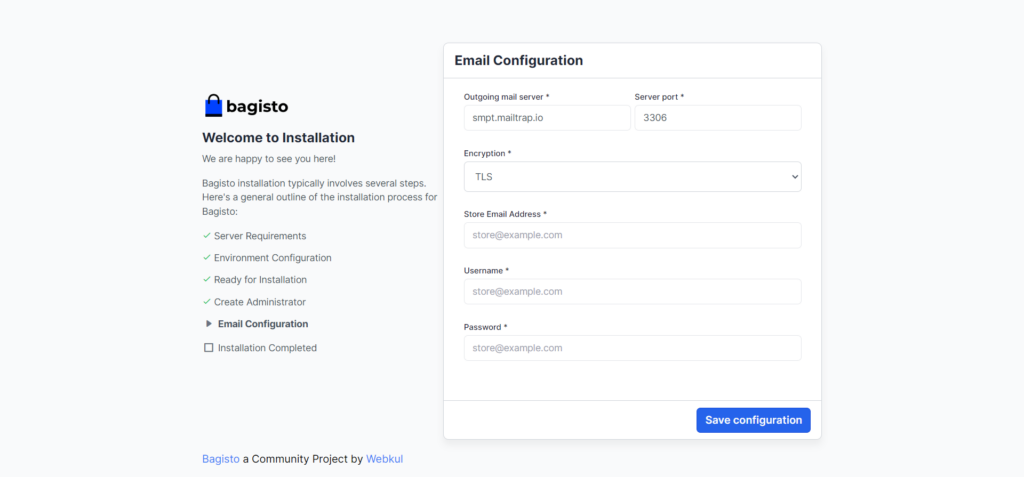This screenshot has height=477, width=1024.
Task: Open the Bagisto footer link
Action: click(x=221, y=459)
